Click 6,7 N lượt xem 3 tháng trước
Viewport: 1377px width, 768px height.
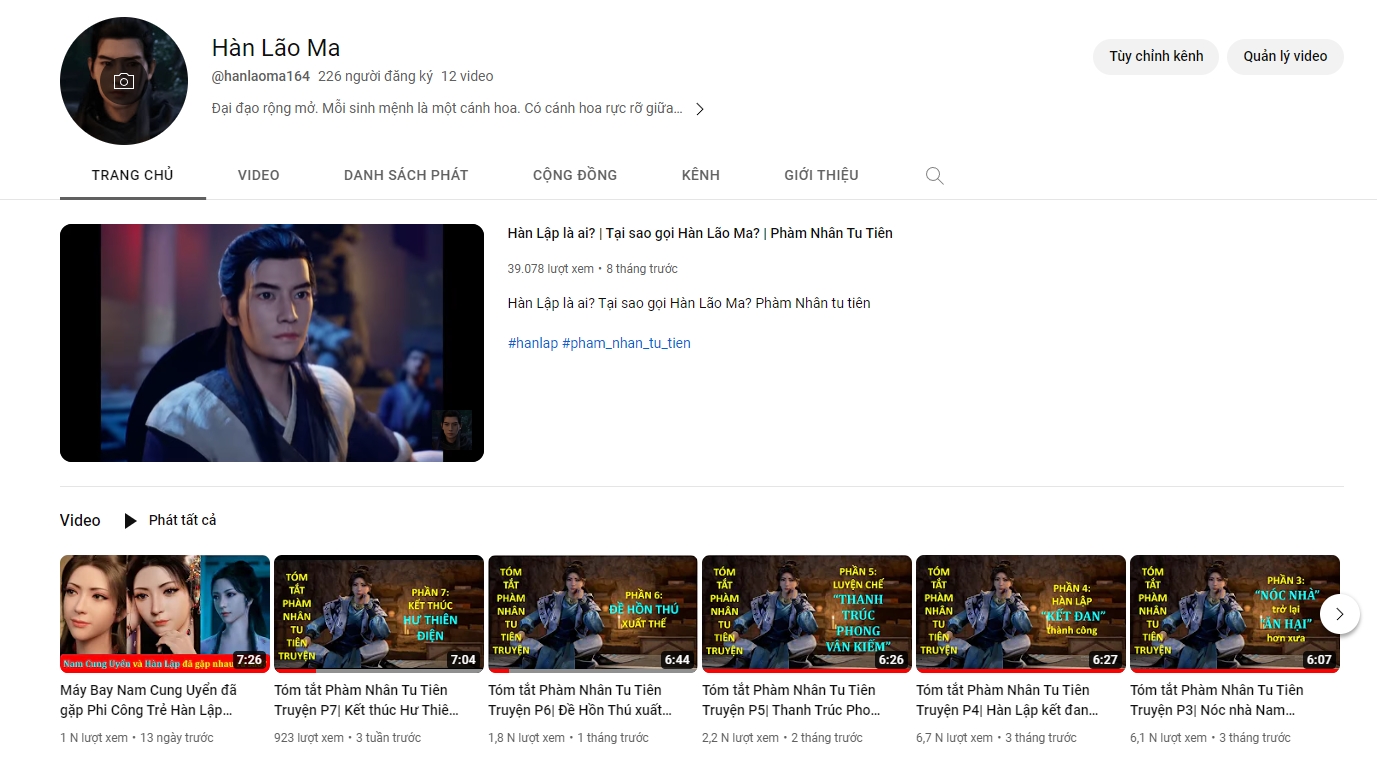coord(996,738)
